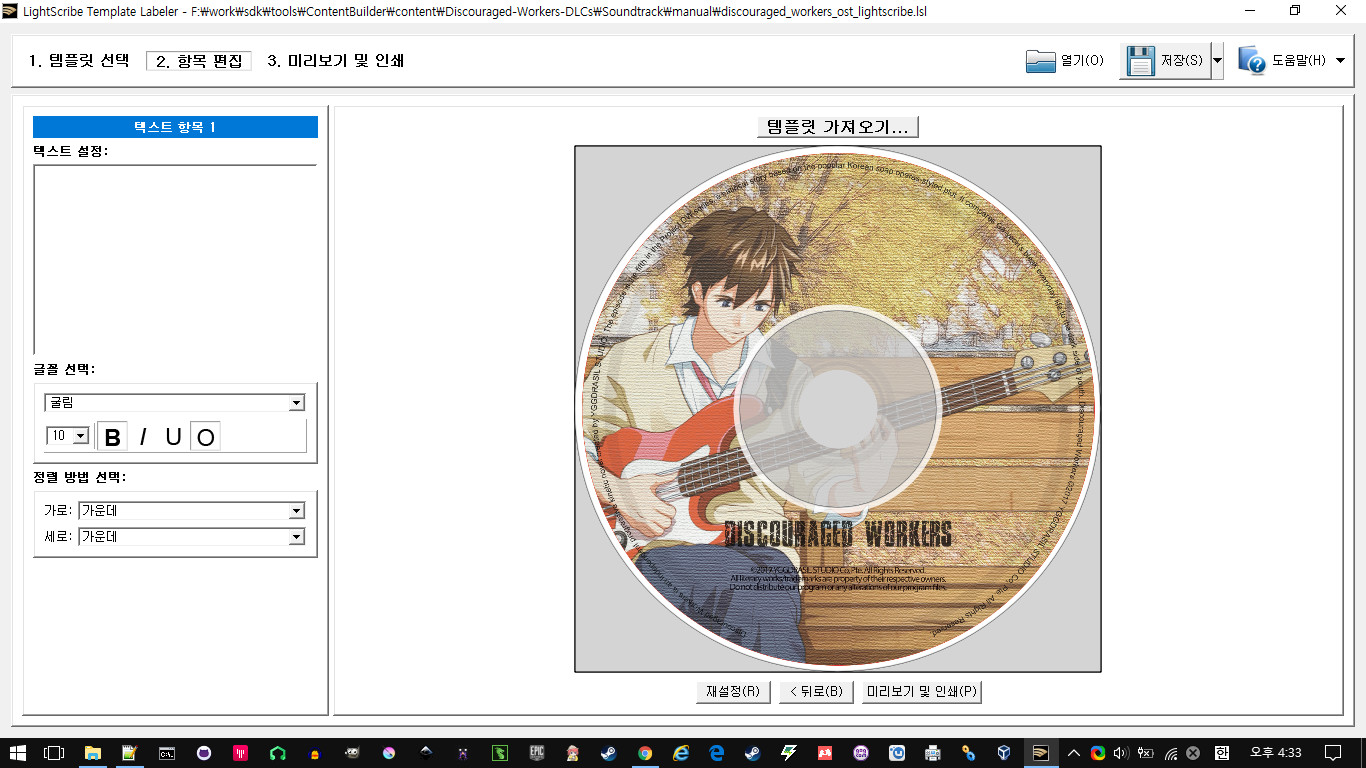Image resolution: width=1366 pixels, height=768 pixels.
Task: Click the < 뒤로(B) back button
Action: coord(816,692)
